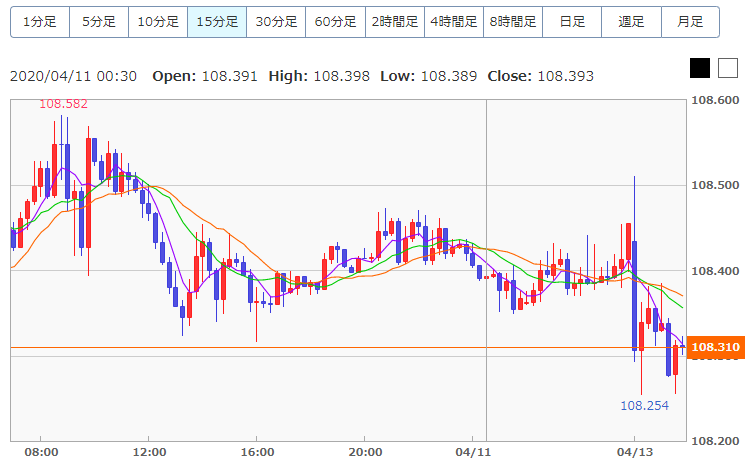This screenshot has height=466, width=751.
Task: Choose the white chart theme swatch
Action: pyautogui.click(x=727, y=68)
